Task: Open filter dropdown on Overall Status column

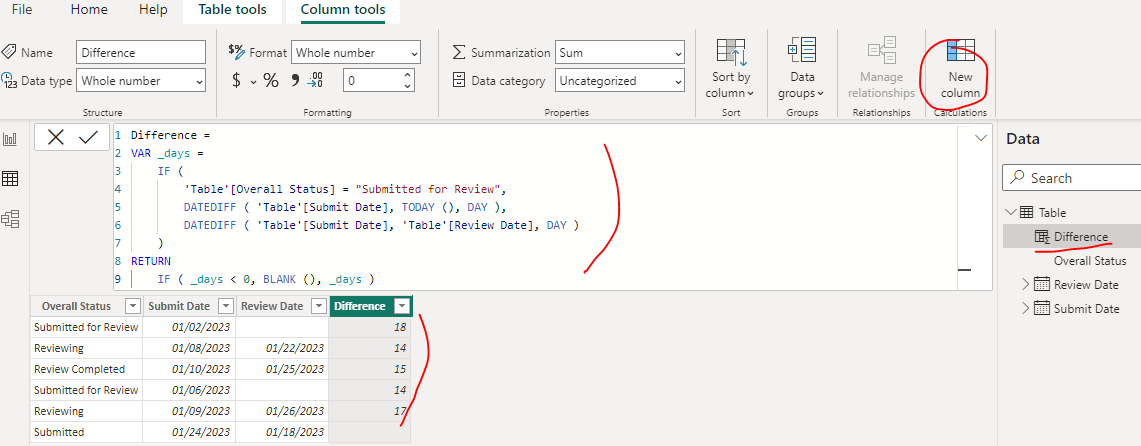Action: click(132, 306)
